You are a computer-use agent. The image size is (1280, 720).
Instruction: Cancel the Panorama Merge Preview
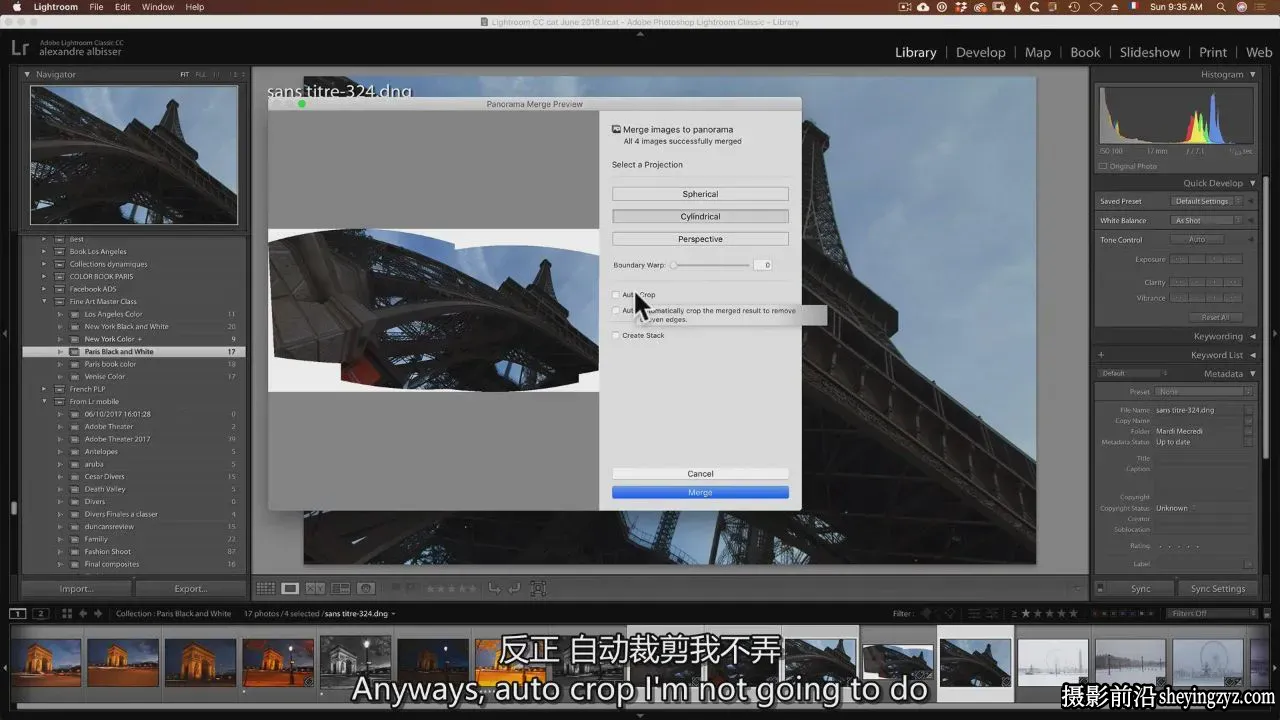click(x=700, y=473)
